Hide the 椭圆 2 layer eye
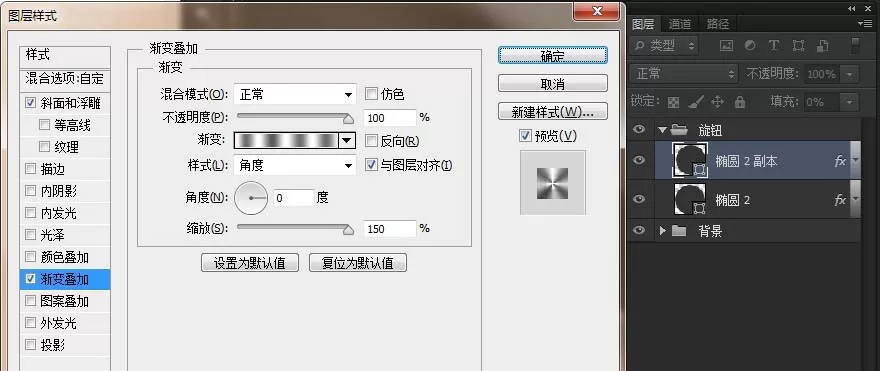Image resolution: width=880 pixels, height=371 pixels. point(639,199)
